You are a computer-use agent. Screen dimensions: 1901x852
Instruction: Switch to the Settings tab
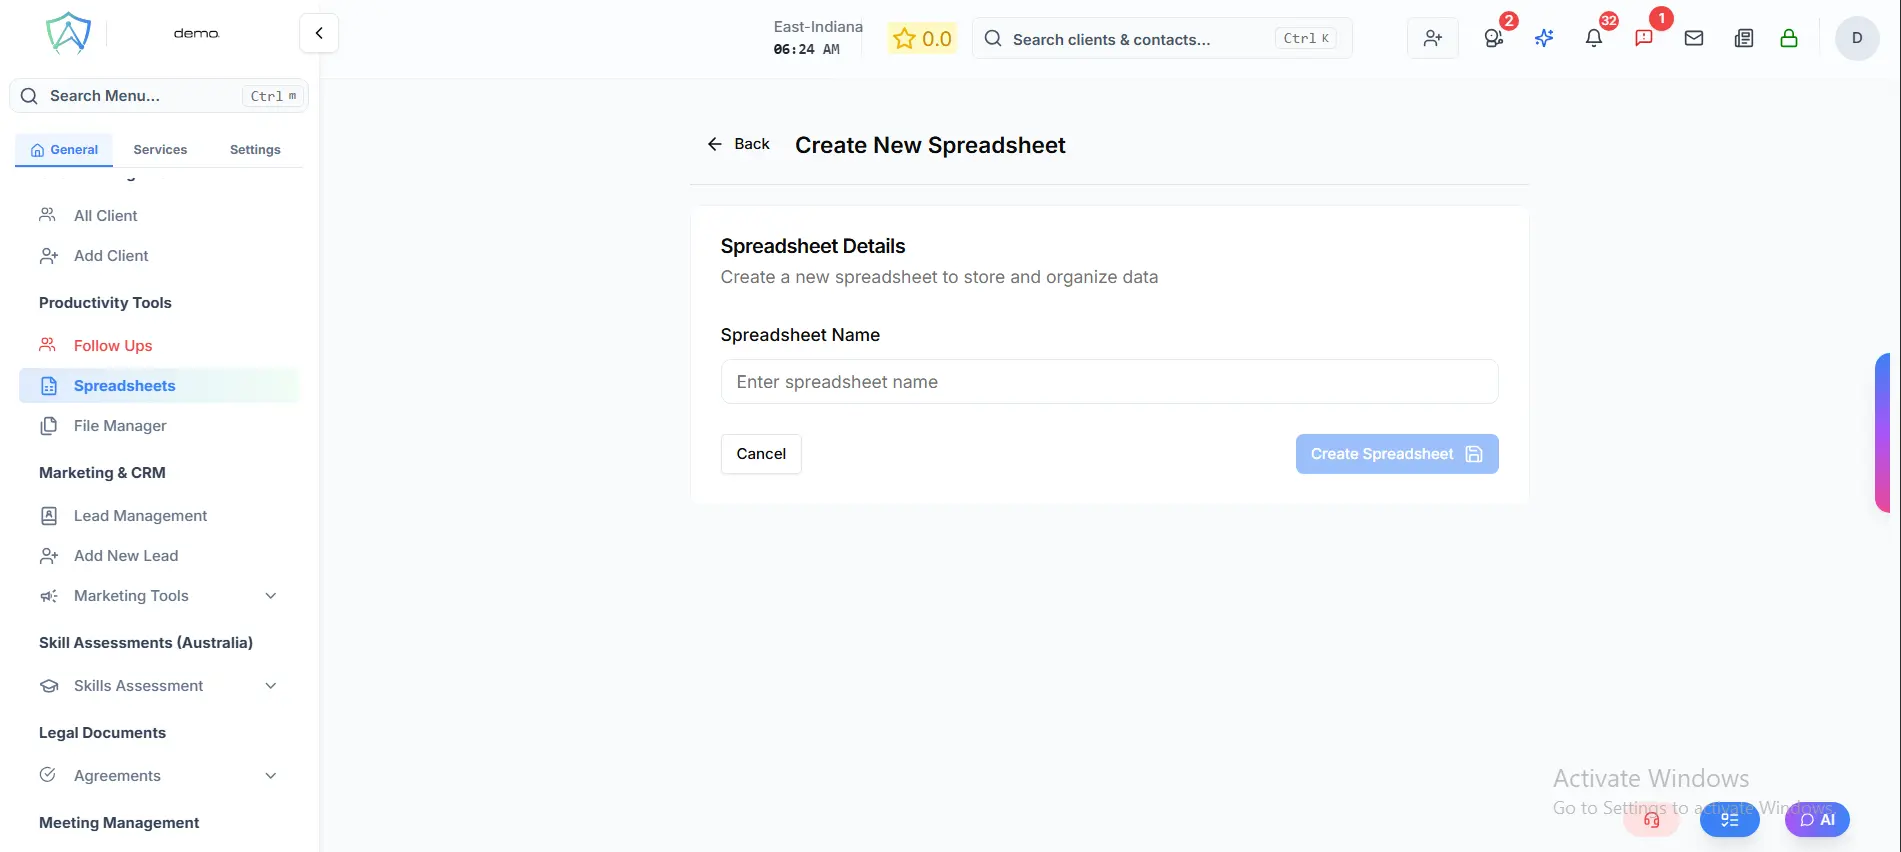(x=254, y=148)
